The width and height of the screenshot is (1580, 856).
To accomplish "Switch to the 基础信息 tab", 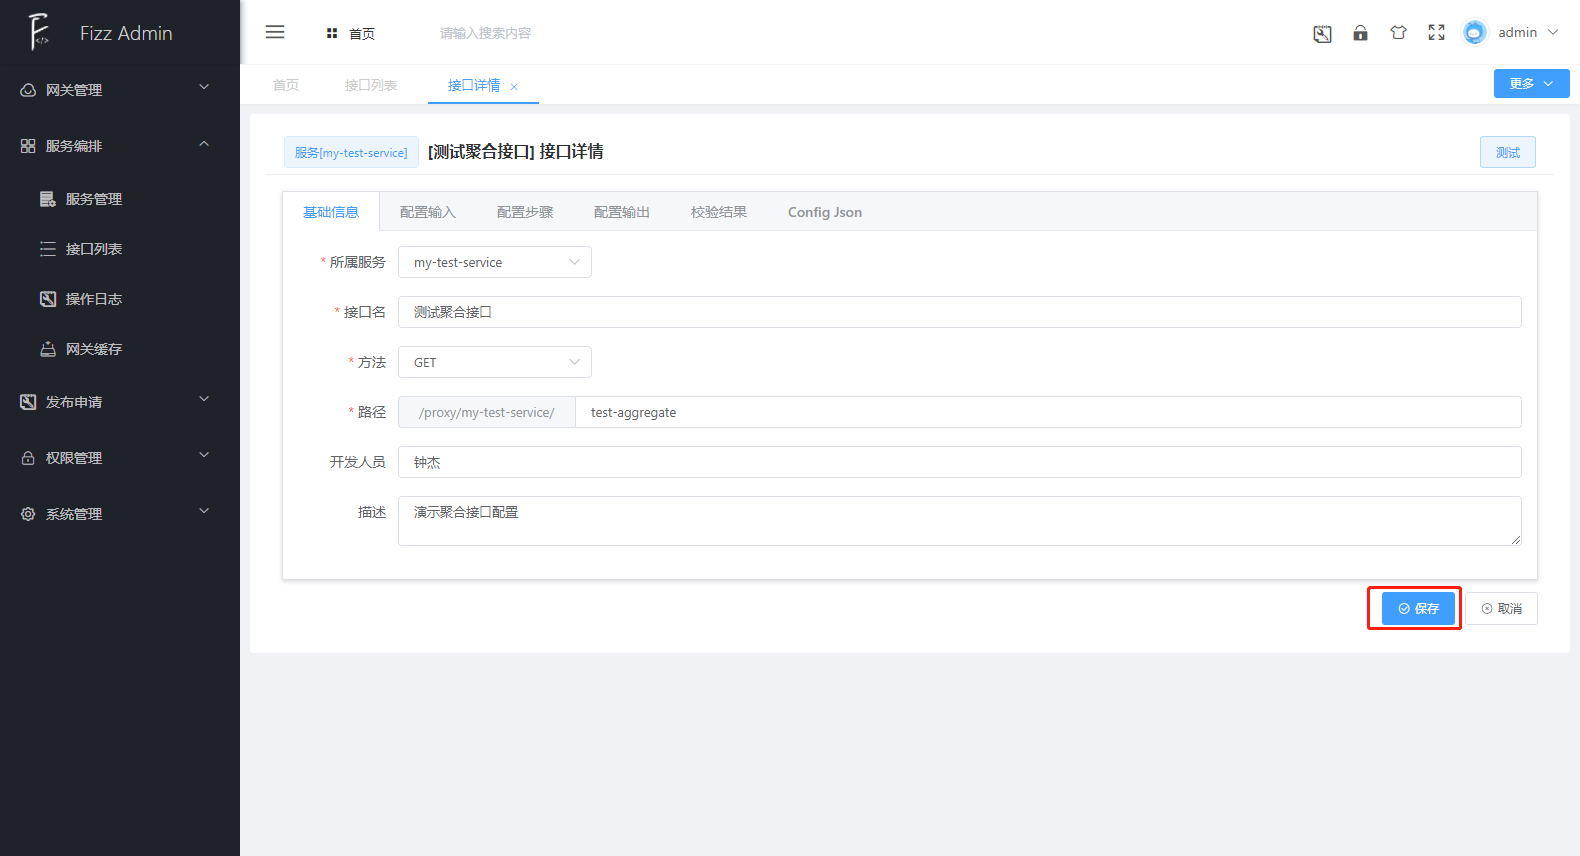I will pyautogui.click(x=331, y=212).
